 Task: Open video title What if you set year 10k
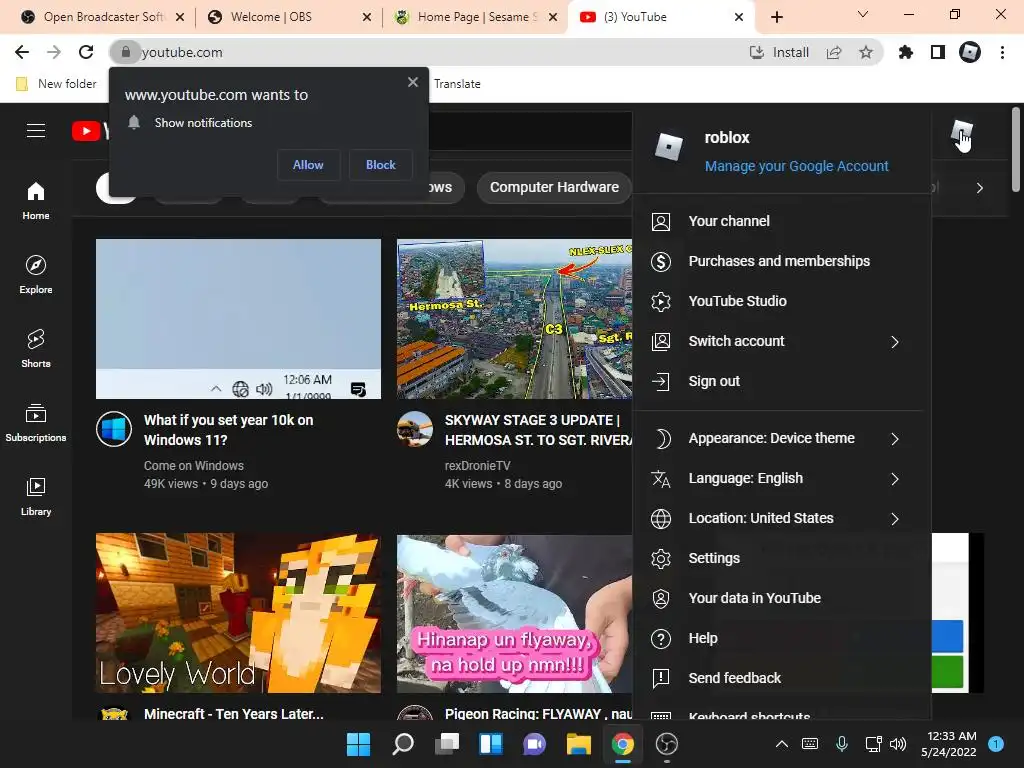229,430
